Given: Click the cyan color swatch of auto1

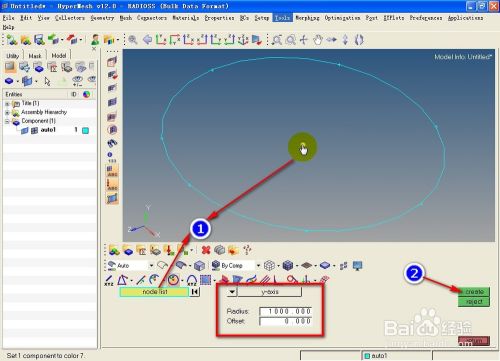Looking at the screenshot, I should 85,131.
